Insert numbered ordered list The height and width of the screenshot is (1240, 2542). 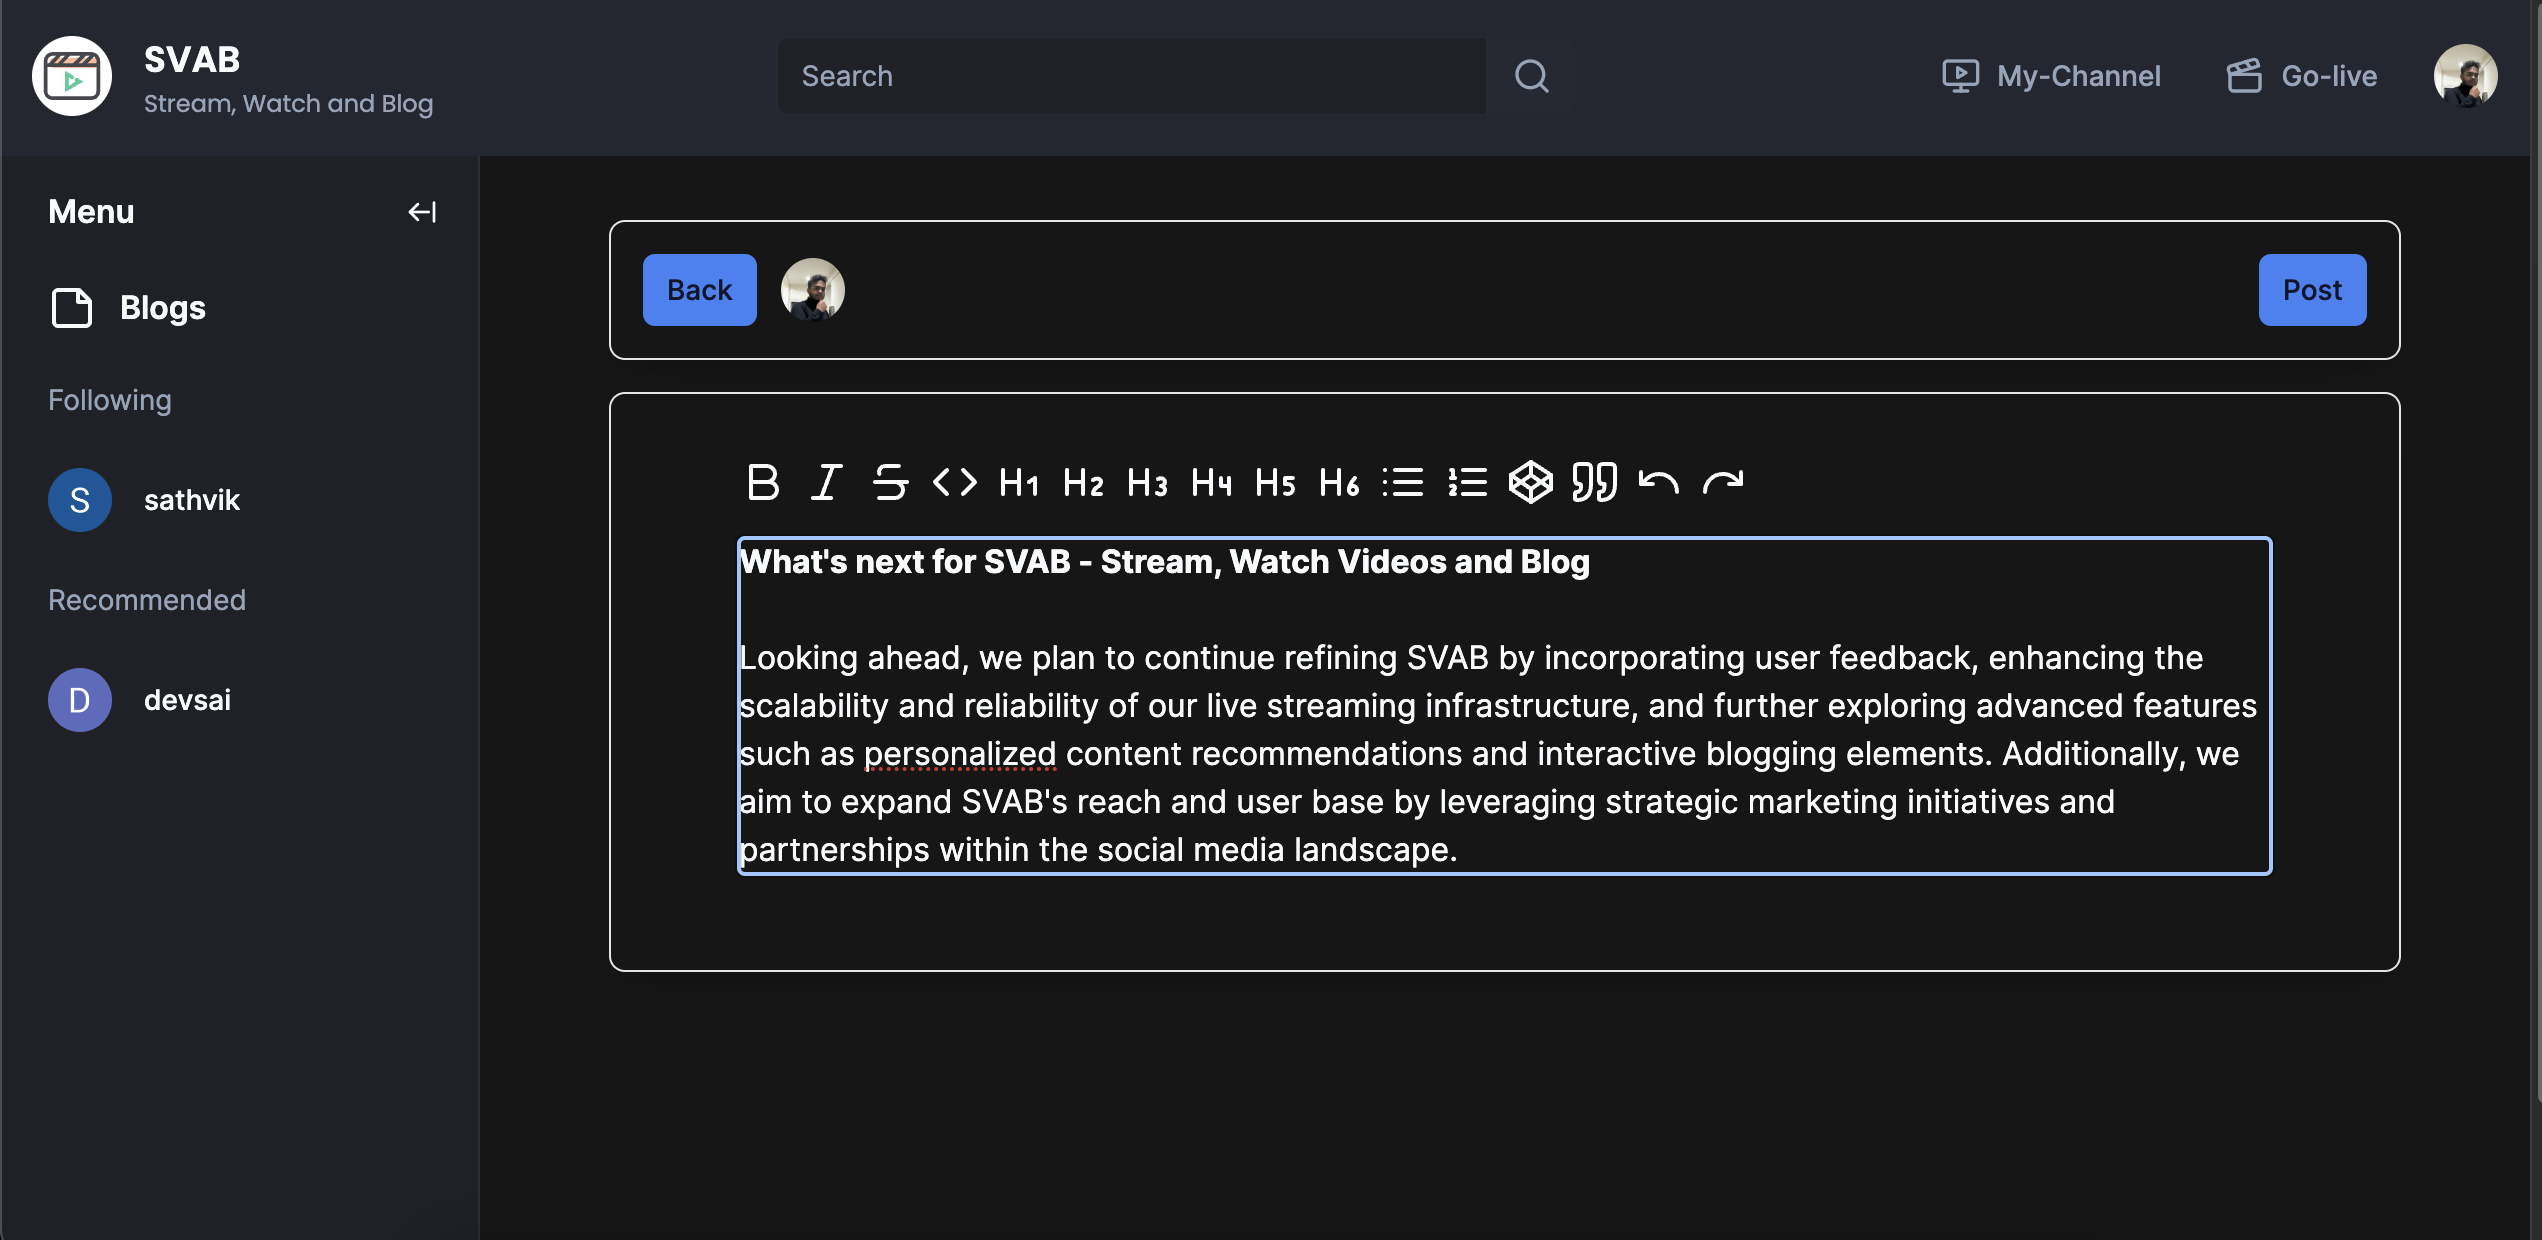pyautogui.click(x=1467, y=483)
